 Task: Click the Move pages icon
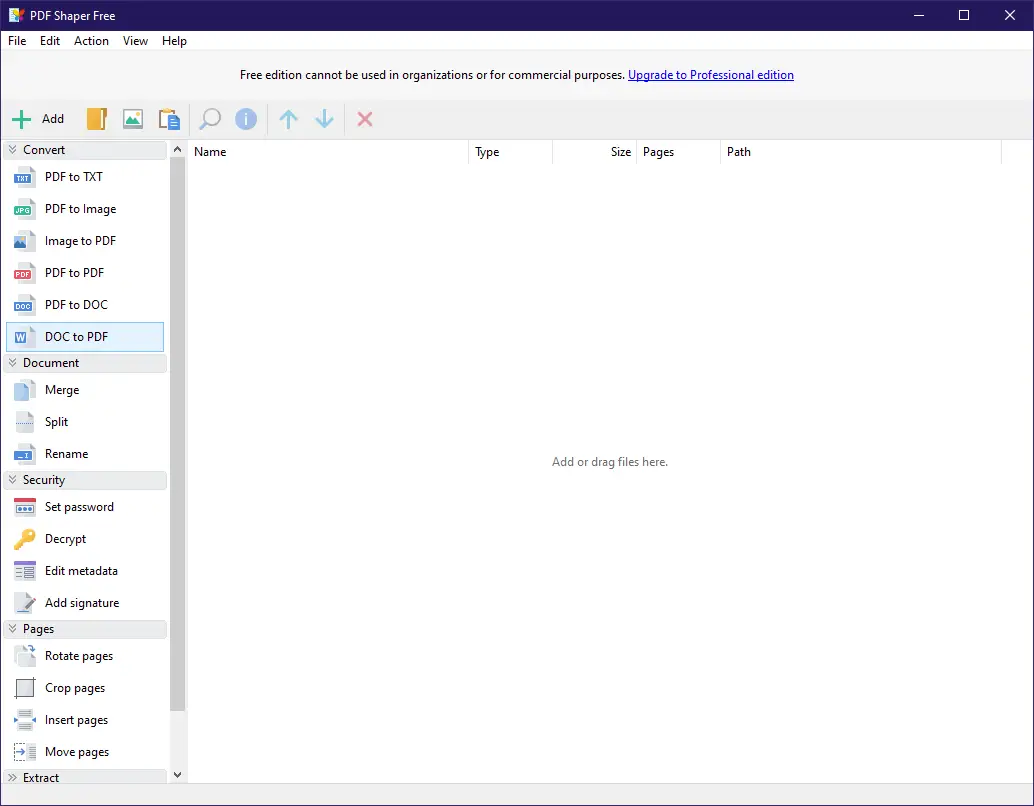click(x=24, y=752)
